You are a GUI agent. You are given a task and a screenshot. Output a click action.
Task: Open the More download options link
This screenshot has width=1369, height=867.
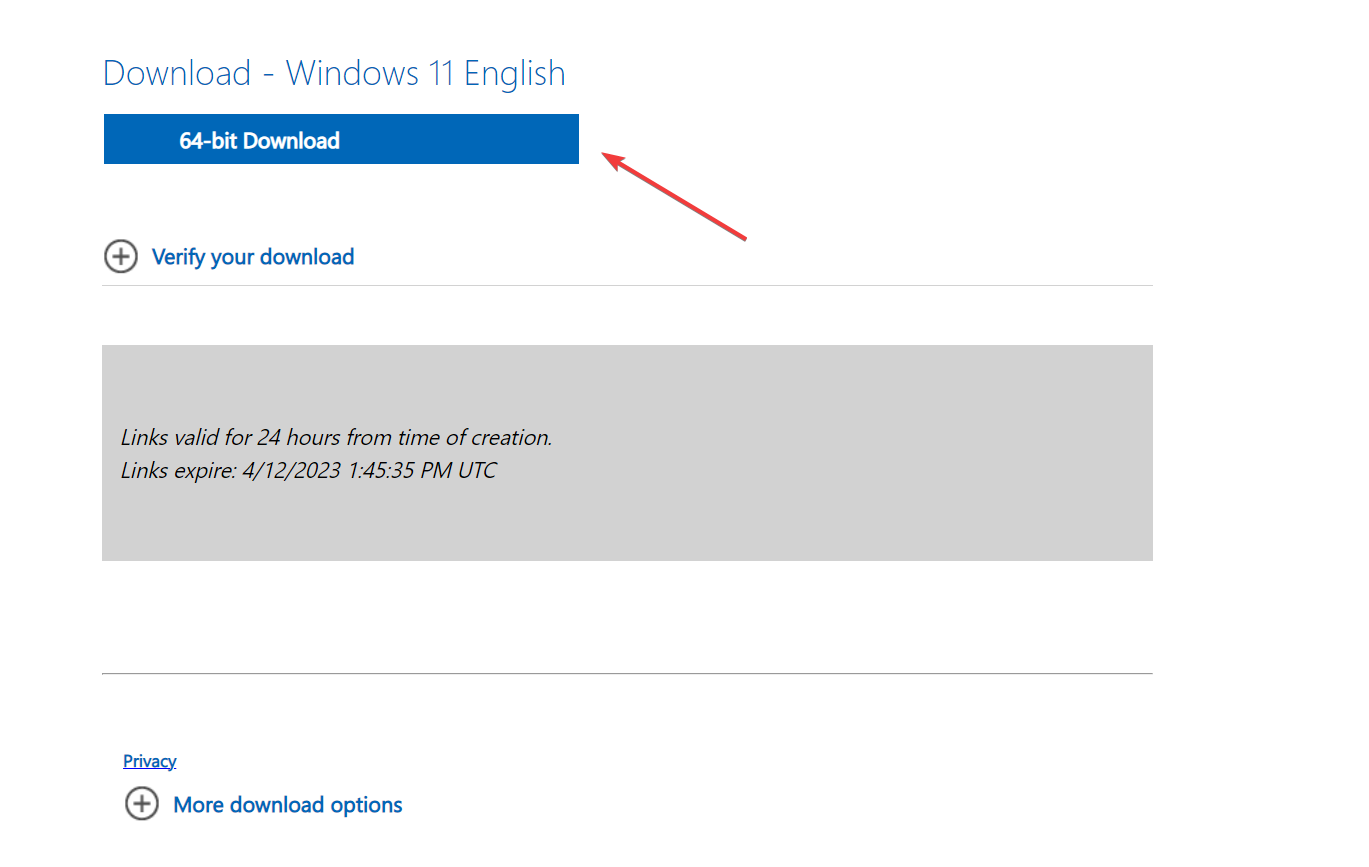click(x=288, y=805)
